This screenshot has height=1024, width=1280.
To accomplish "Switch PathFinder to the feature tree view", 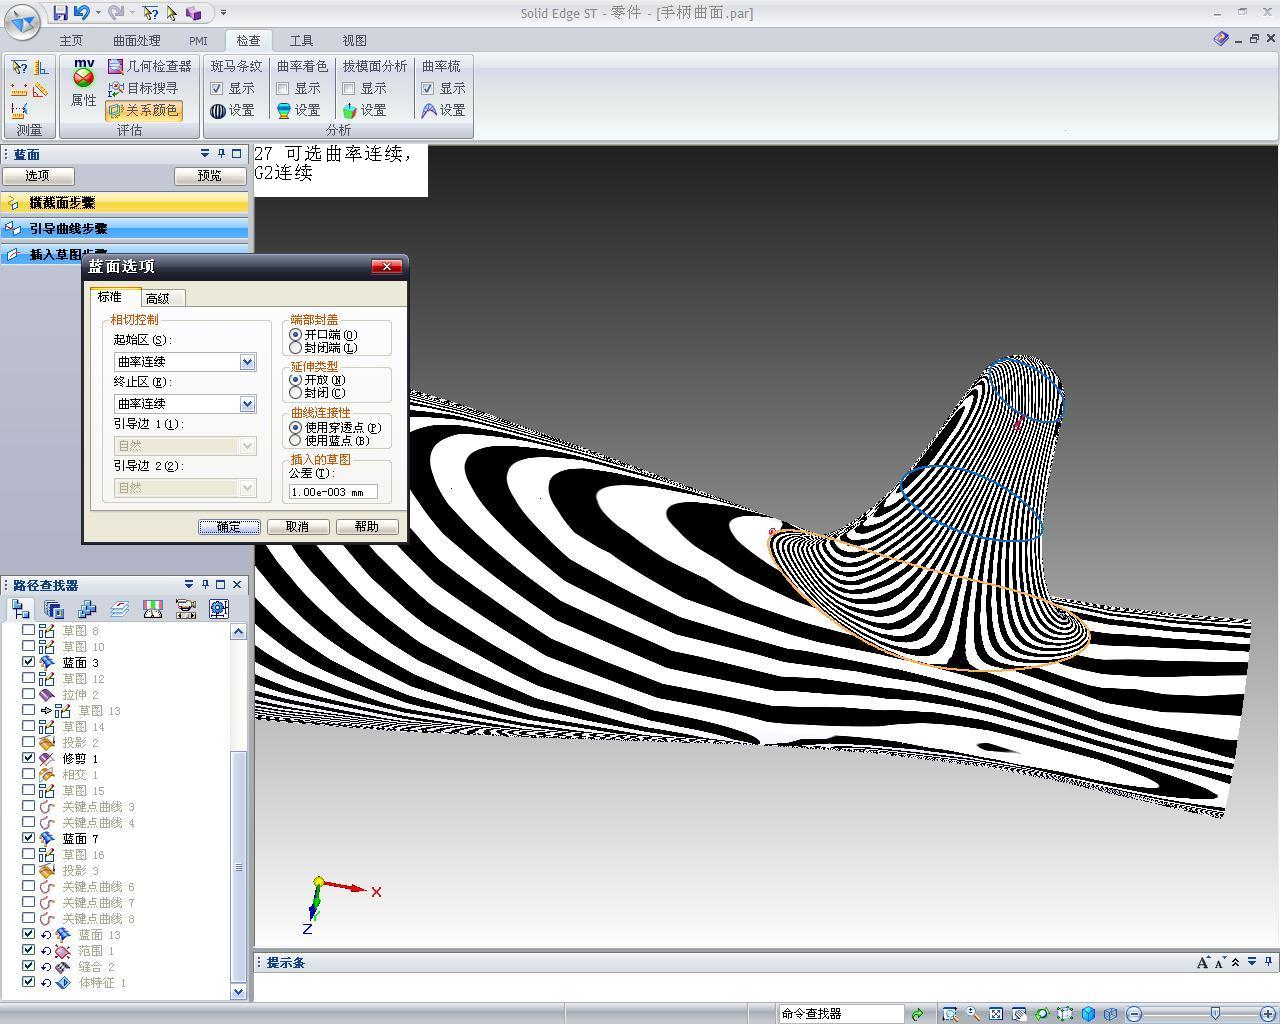I will [20, 609].
